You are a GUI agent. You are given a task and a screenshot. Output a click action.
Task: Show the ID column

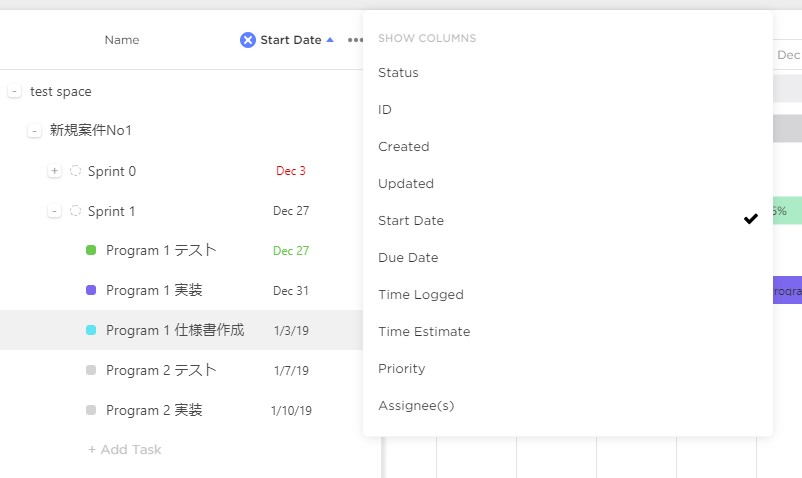point(568,109)
